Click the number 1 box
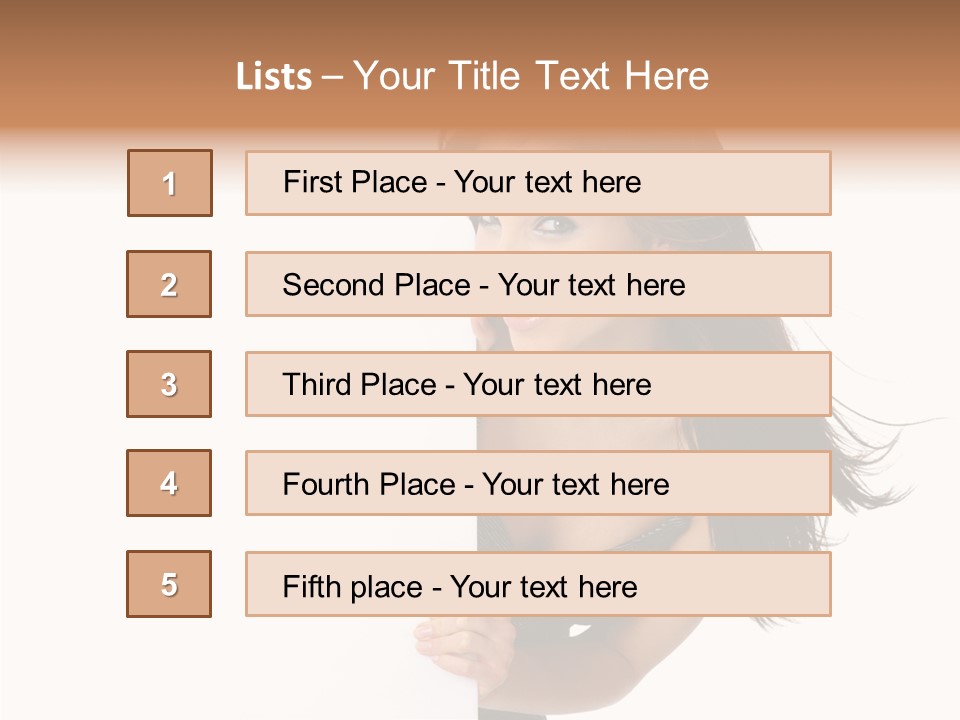This screenshot has width=960, height=720. click(170, 183)
